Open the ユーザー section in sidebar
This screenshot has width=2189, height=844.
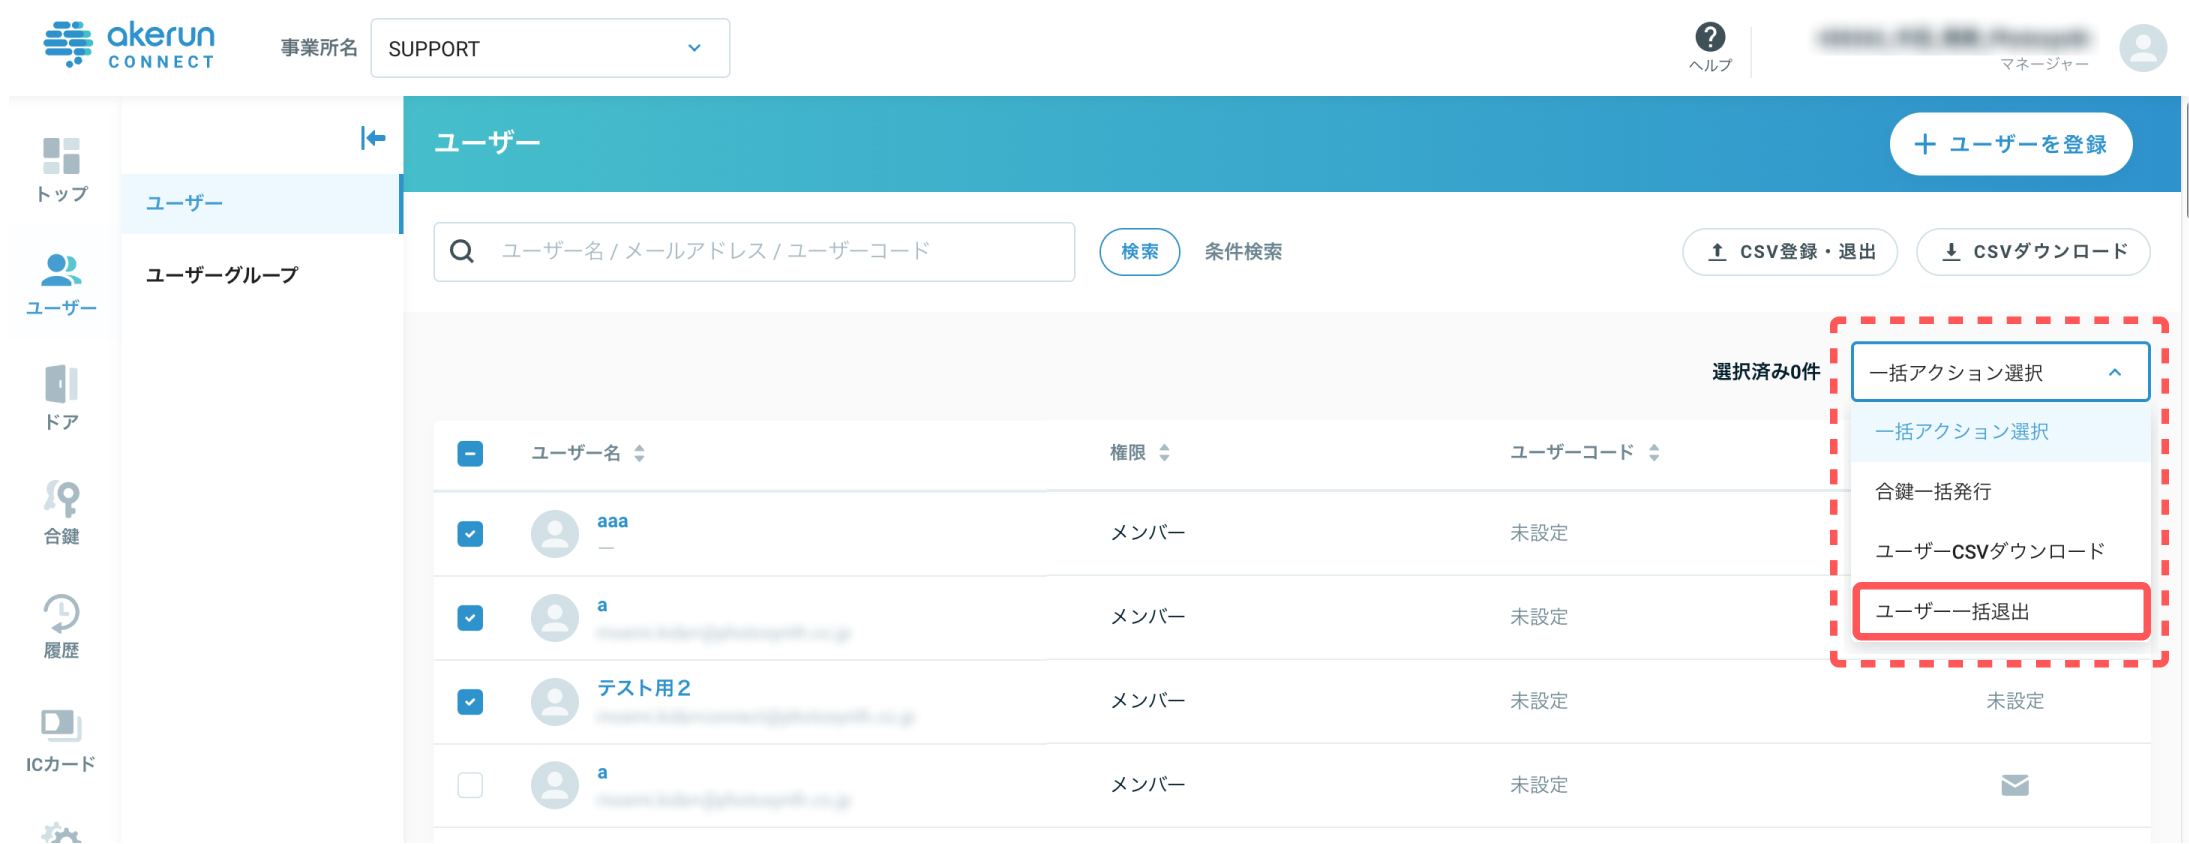pos(61,284)
